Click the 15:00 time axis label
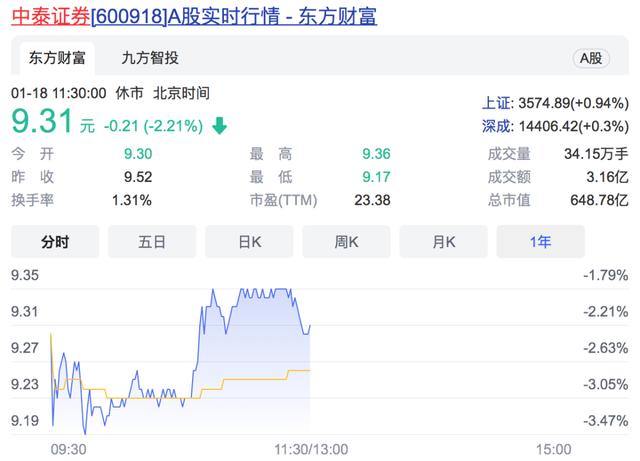The height and width of the screenshot is (461, 640). 553,450
